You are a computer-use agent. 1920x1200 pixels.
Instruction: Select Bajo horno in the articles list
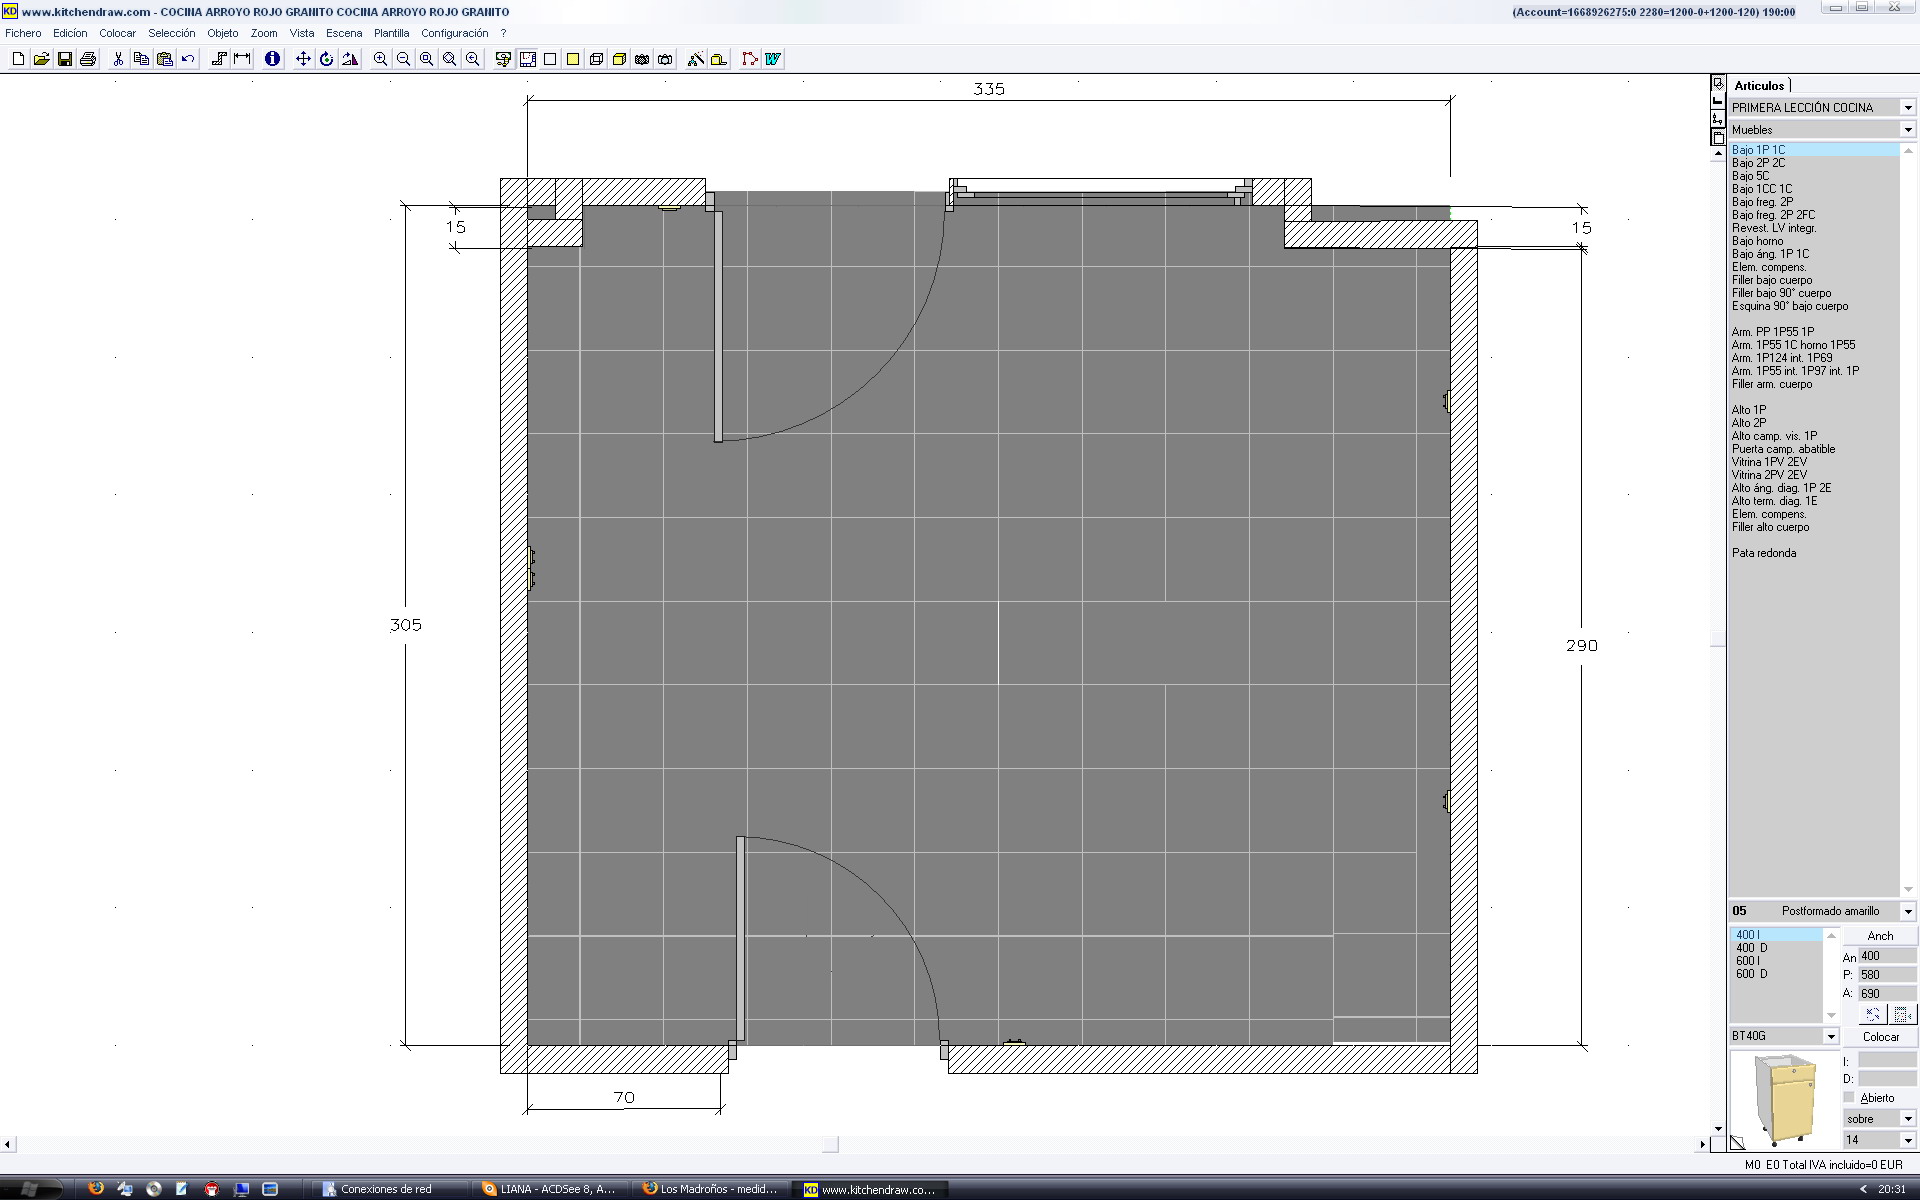(1757, 241)
